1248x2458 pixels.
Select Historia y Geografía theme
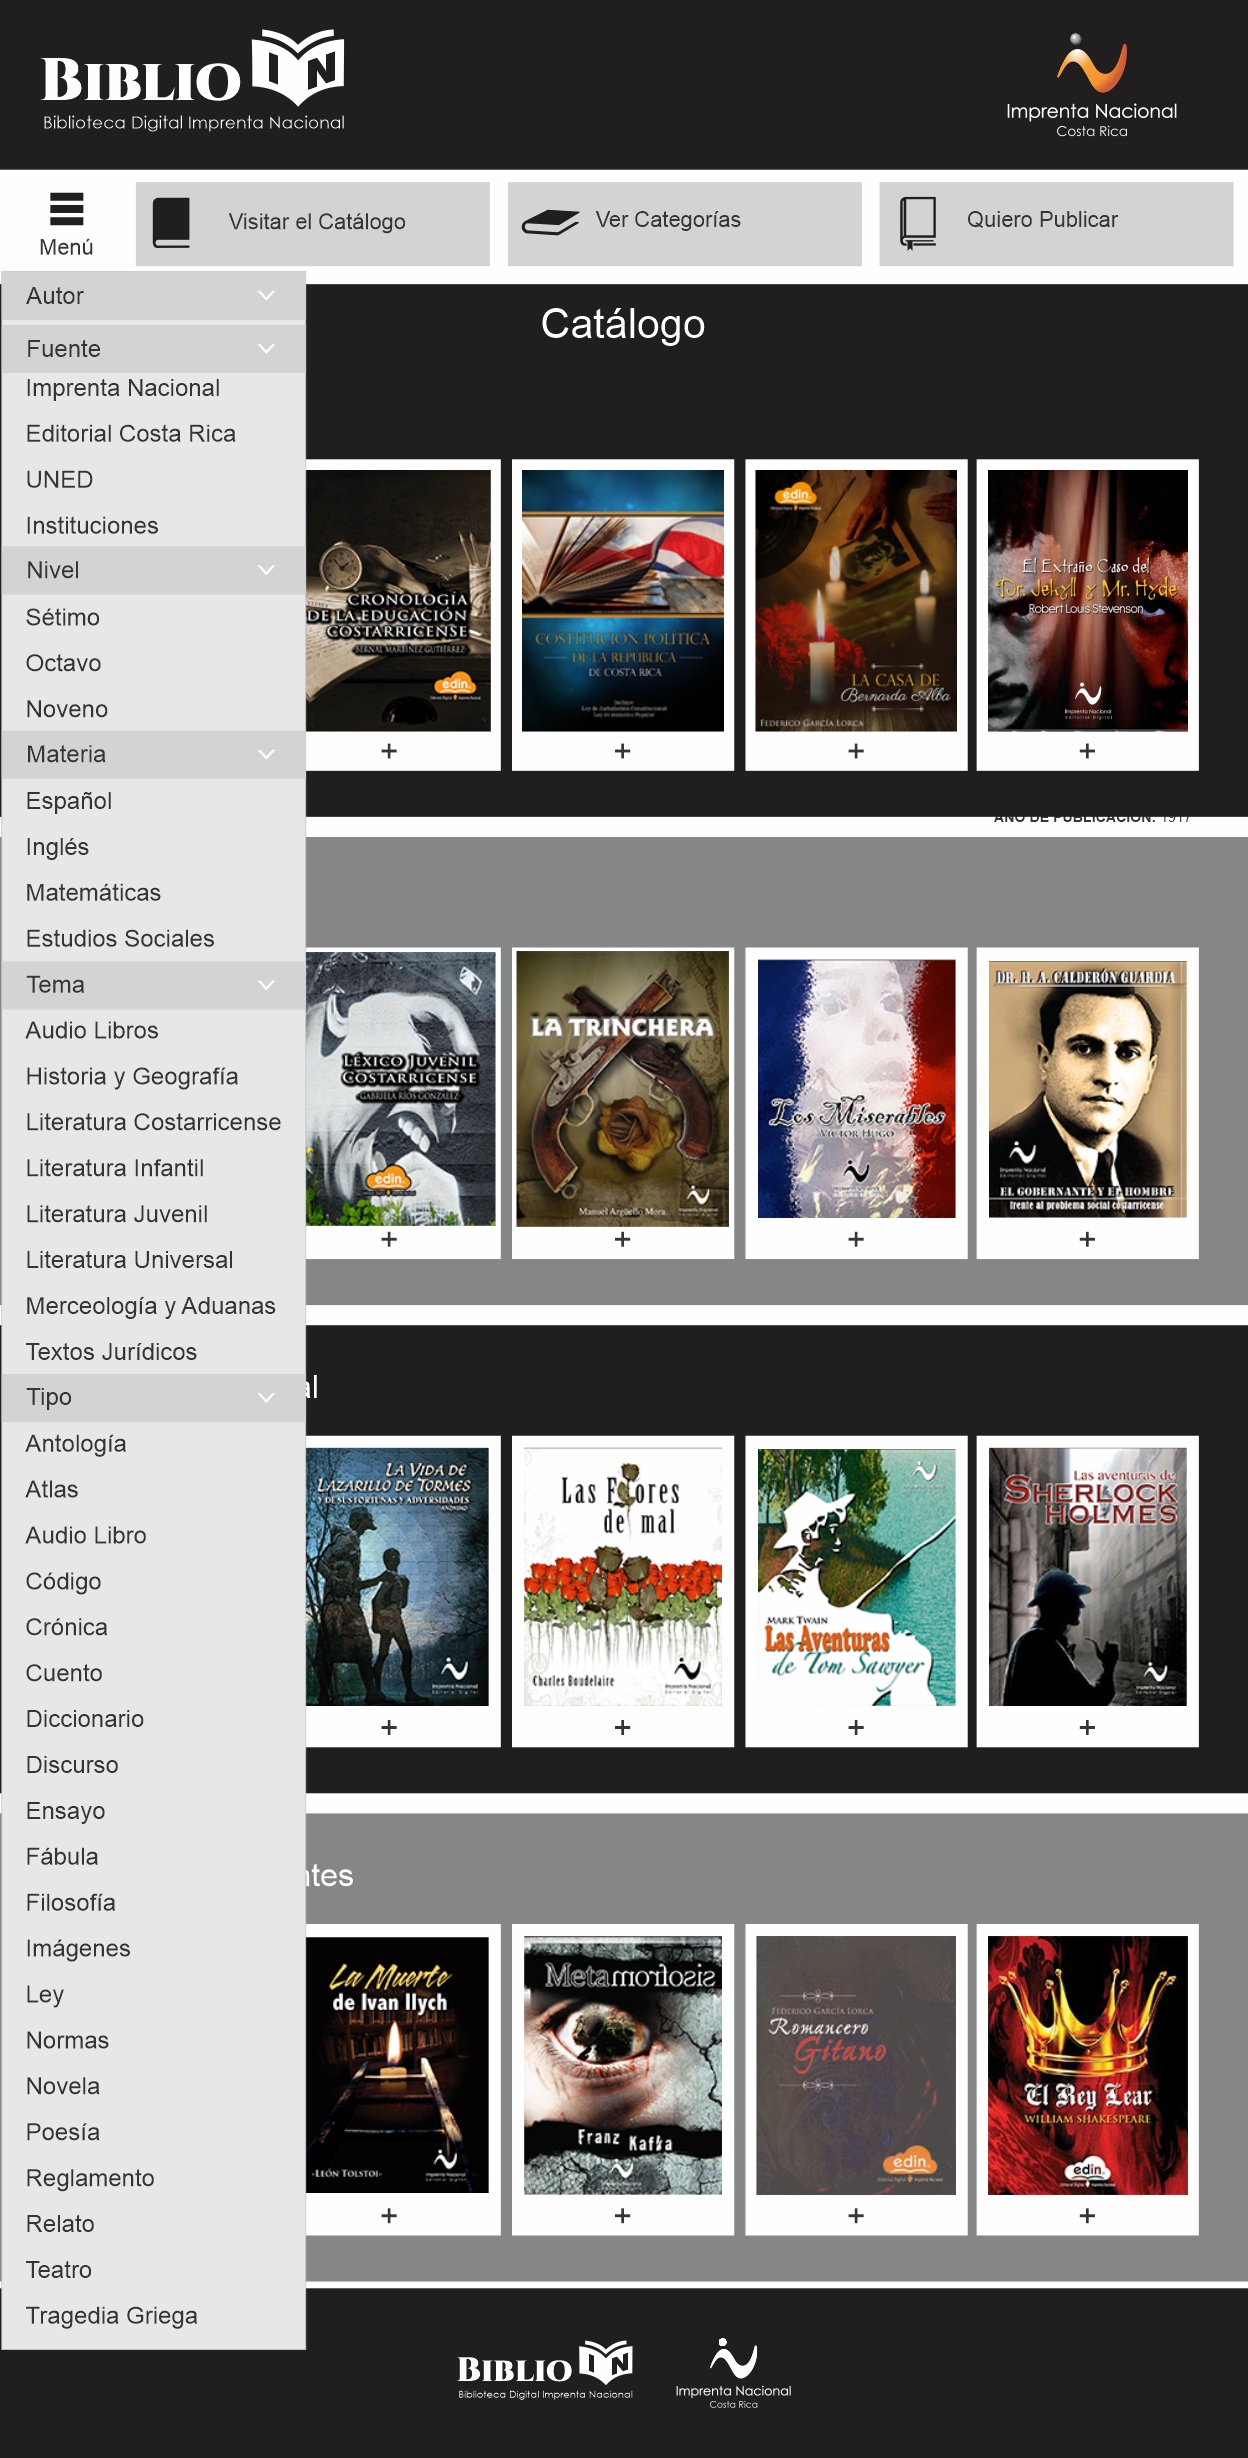point(132,1076)
